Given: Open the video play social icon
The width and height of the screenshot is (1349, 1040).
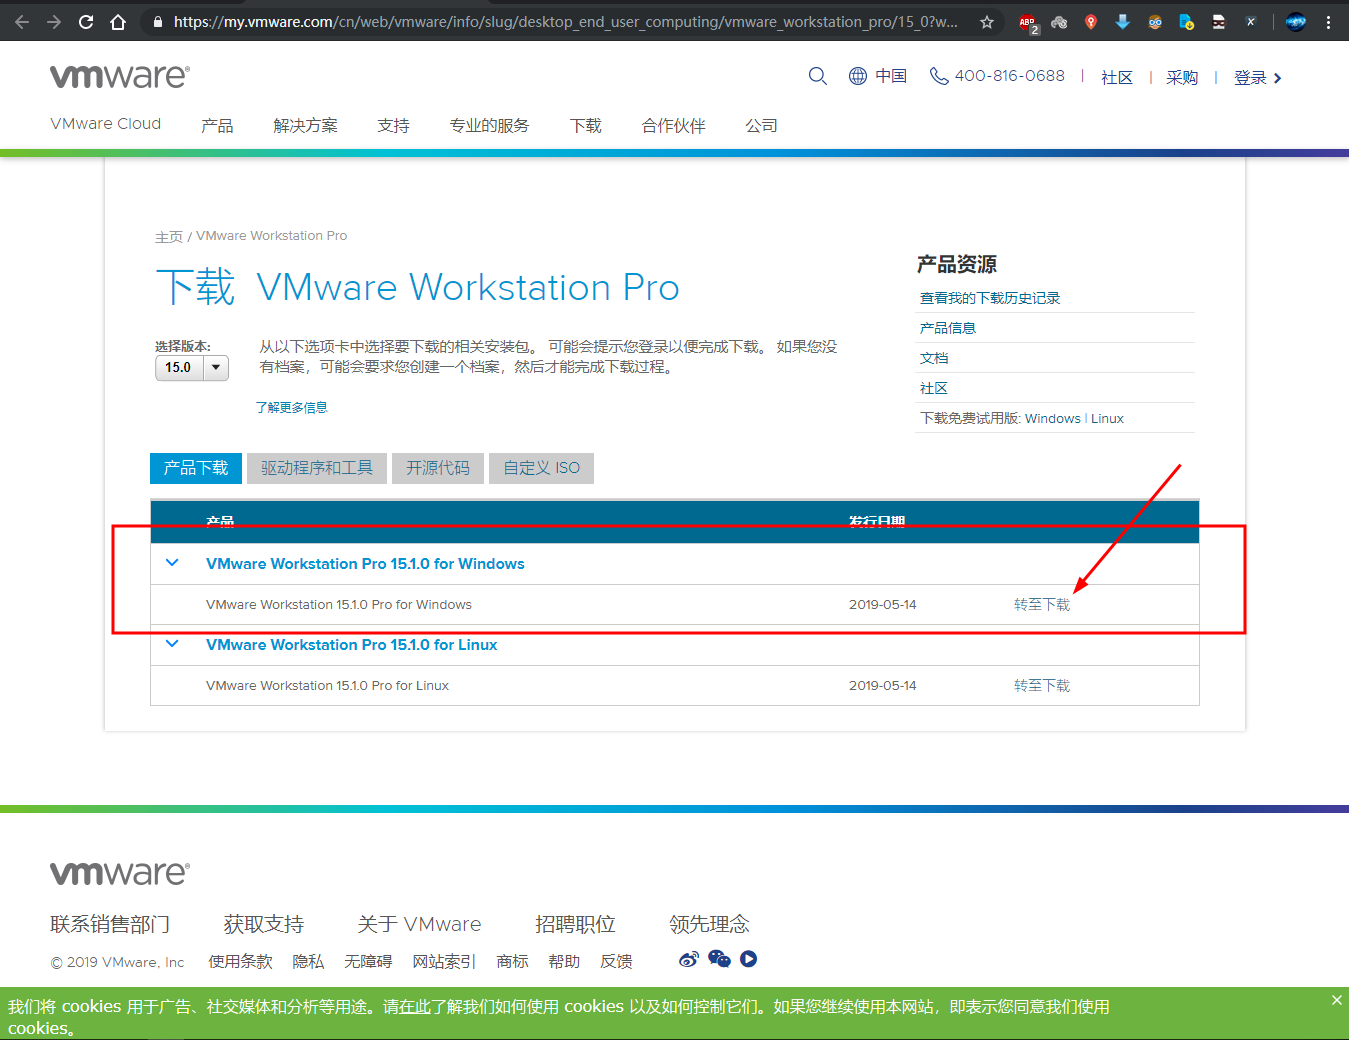Looking at the screenshot, I should click(748, 959).
